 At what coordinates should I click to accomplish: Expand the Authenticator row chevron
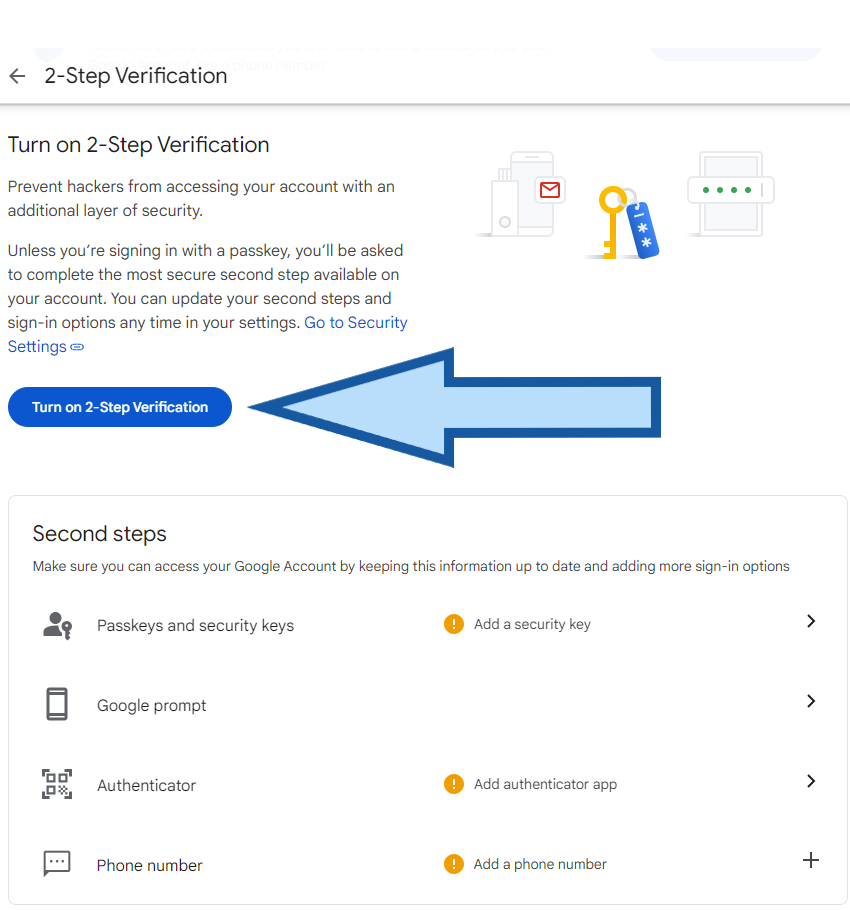point(811,781)
